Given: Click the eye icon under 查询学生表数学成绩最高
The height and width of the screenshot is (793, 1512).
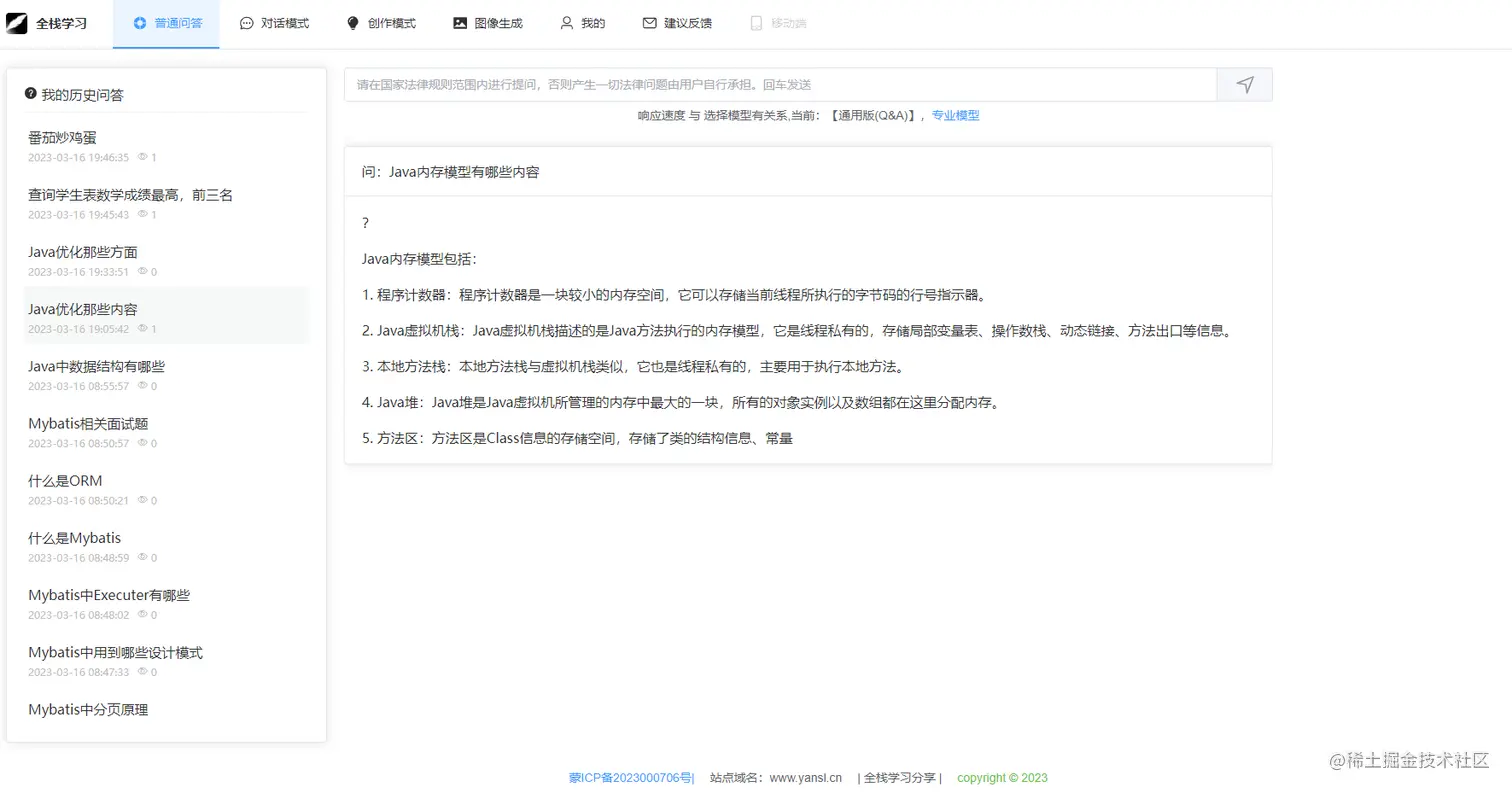Looking at the screenshot, I should point(143,214).
